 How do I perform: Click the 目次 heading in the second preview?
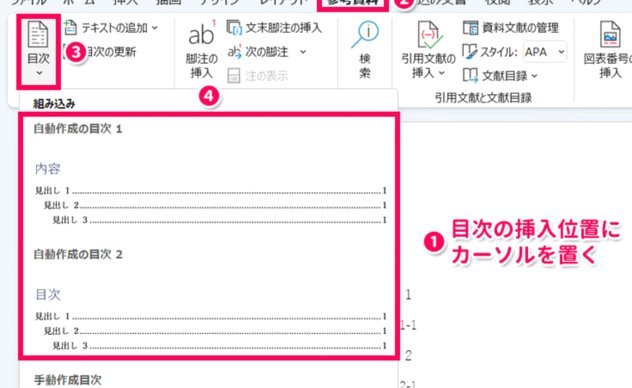tap(48, 294)
